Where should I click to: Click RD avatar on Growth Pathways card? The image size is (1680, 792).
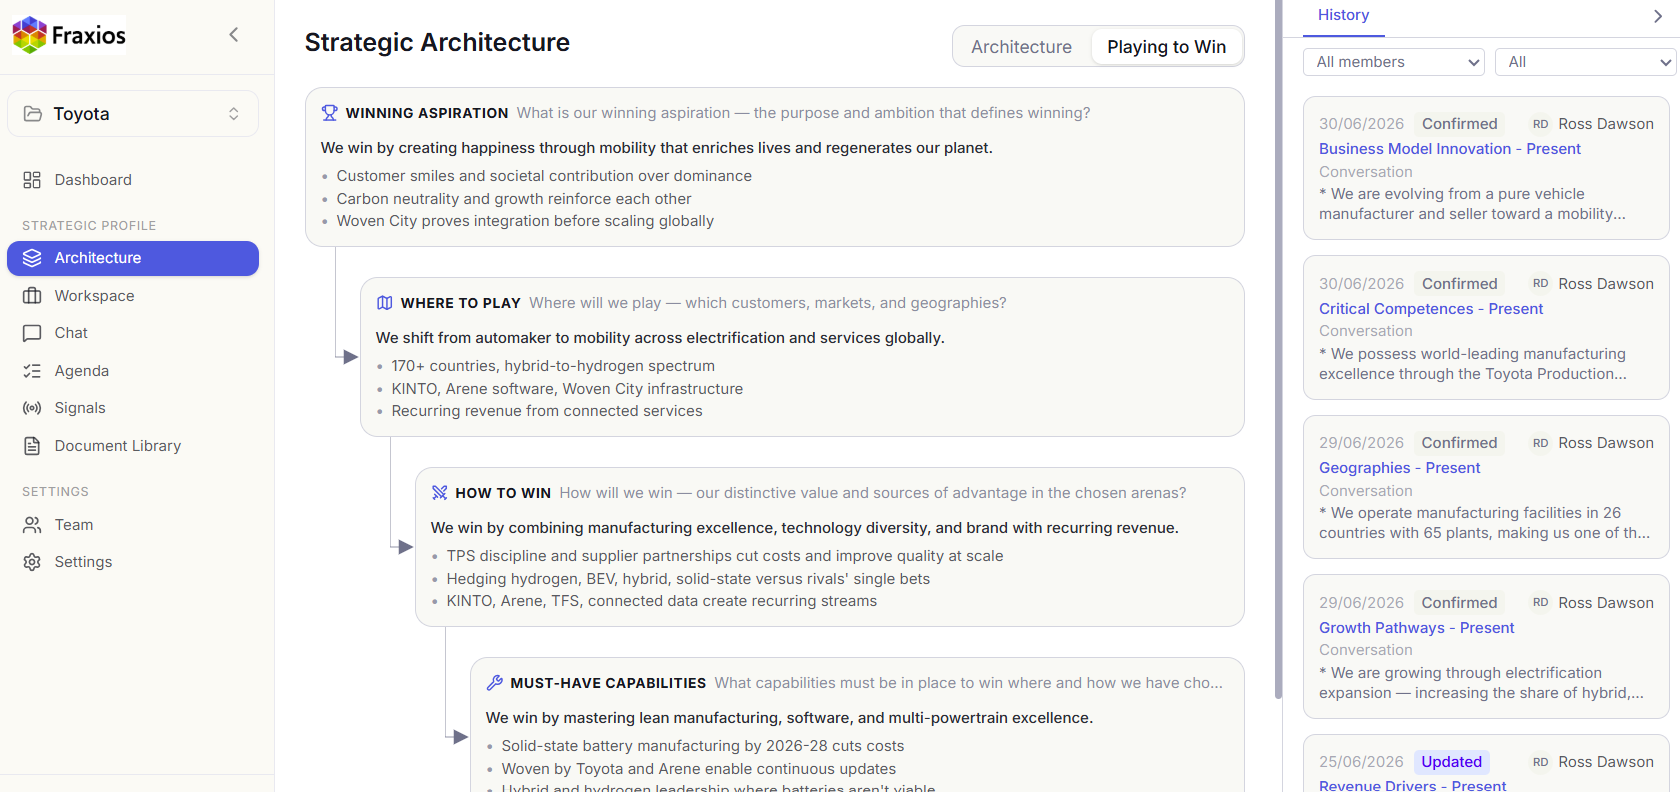[1540, 603]
